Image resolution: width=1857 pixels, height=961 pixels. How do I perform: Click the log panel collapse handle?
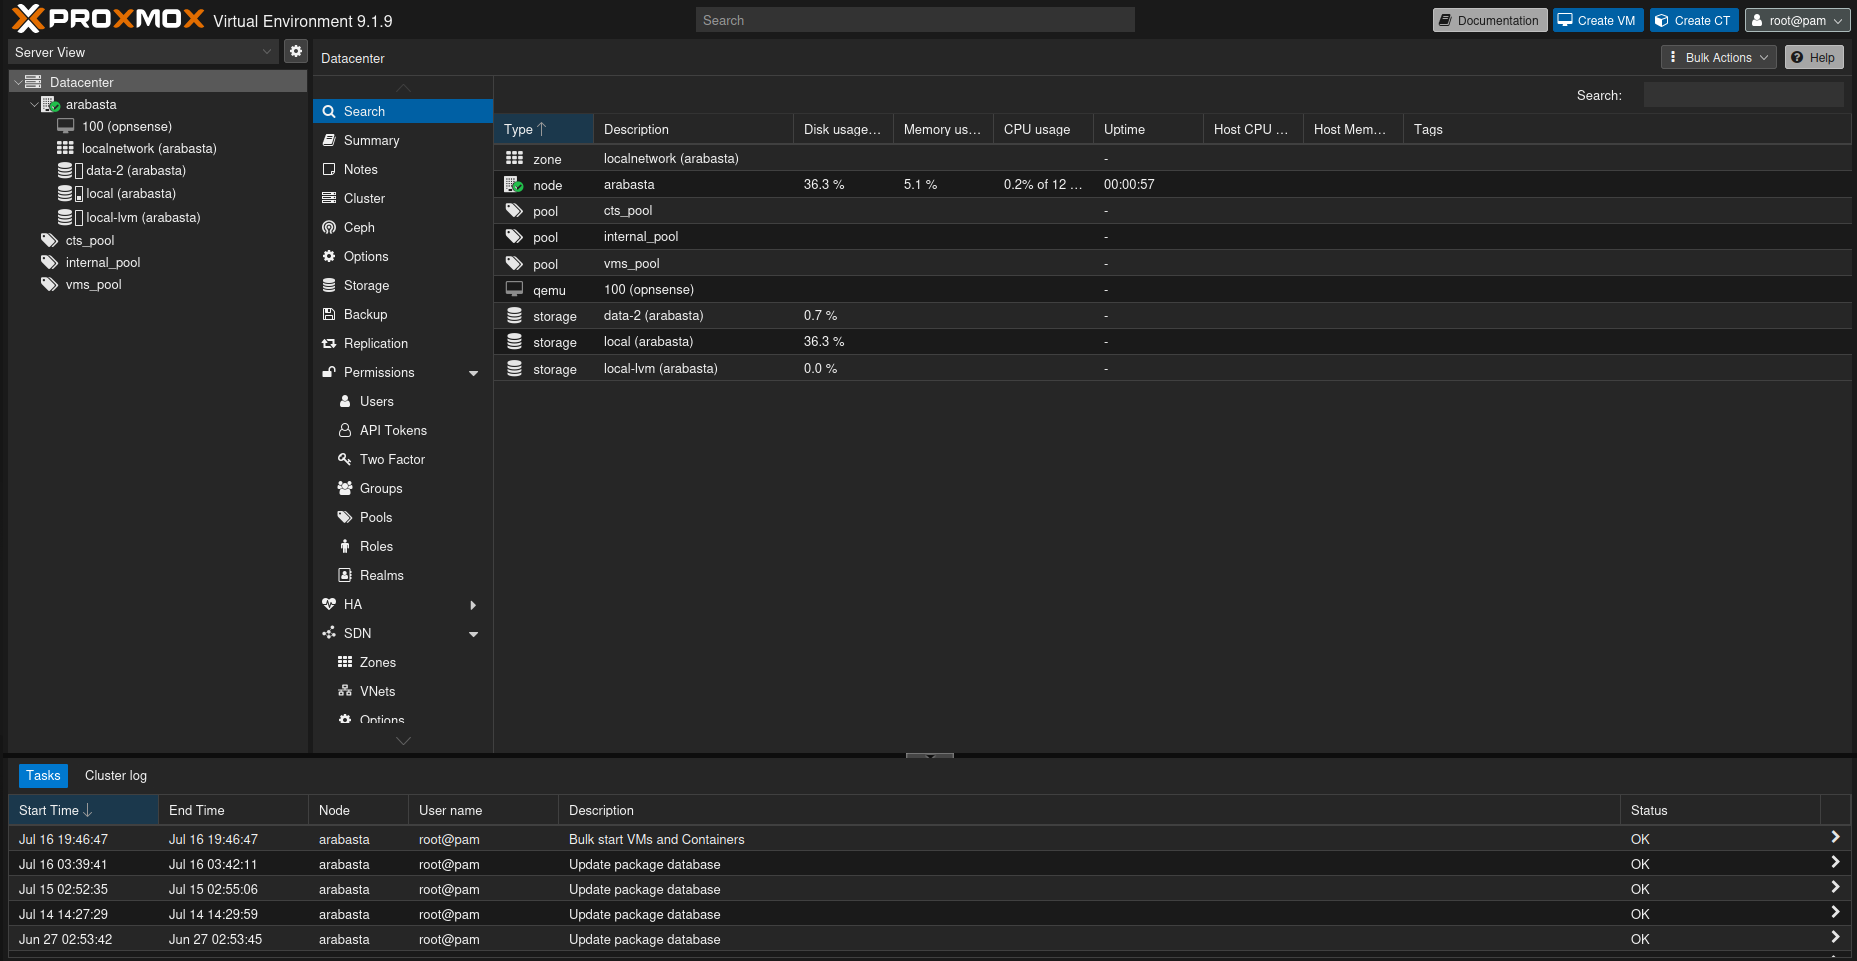click(929, 756)
